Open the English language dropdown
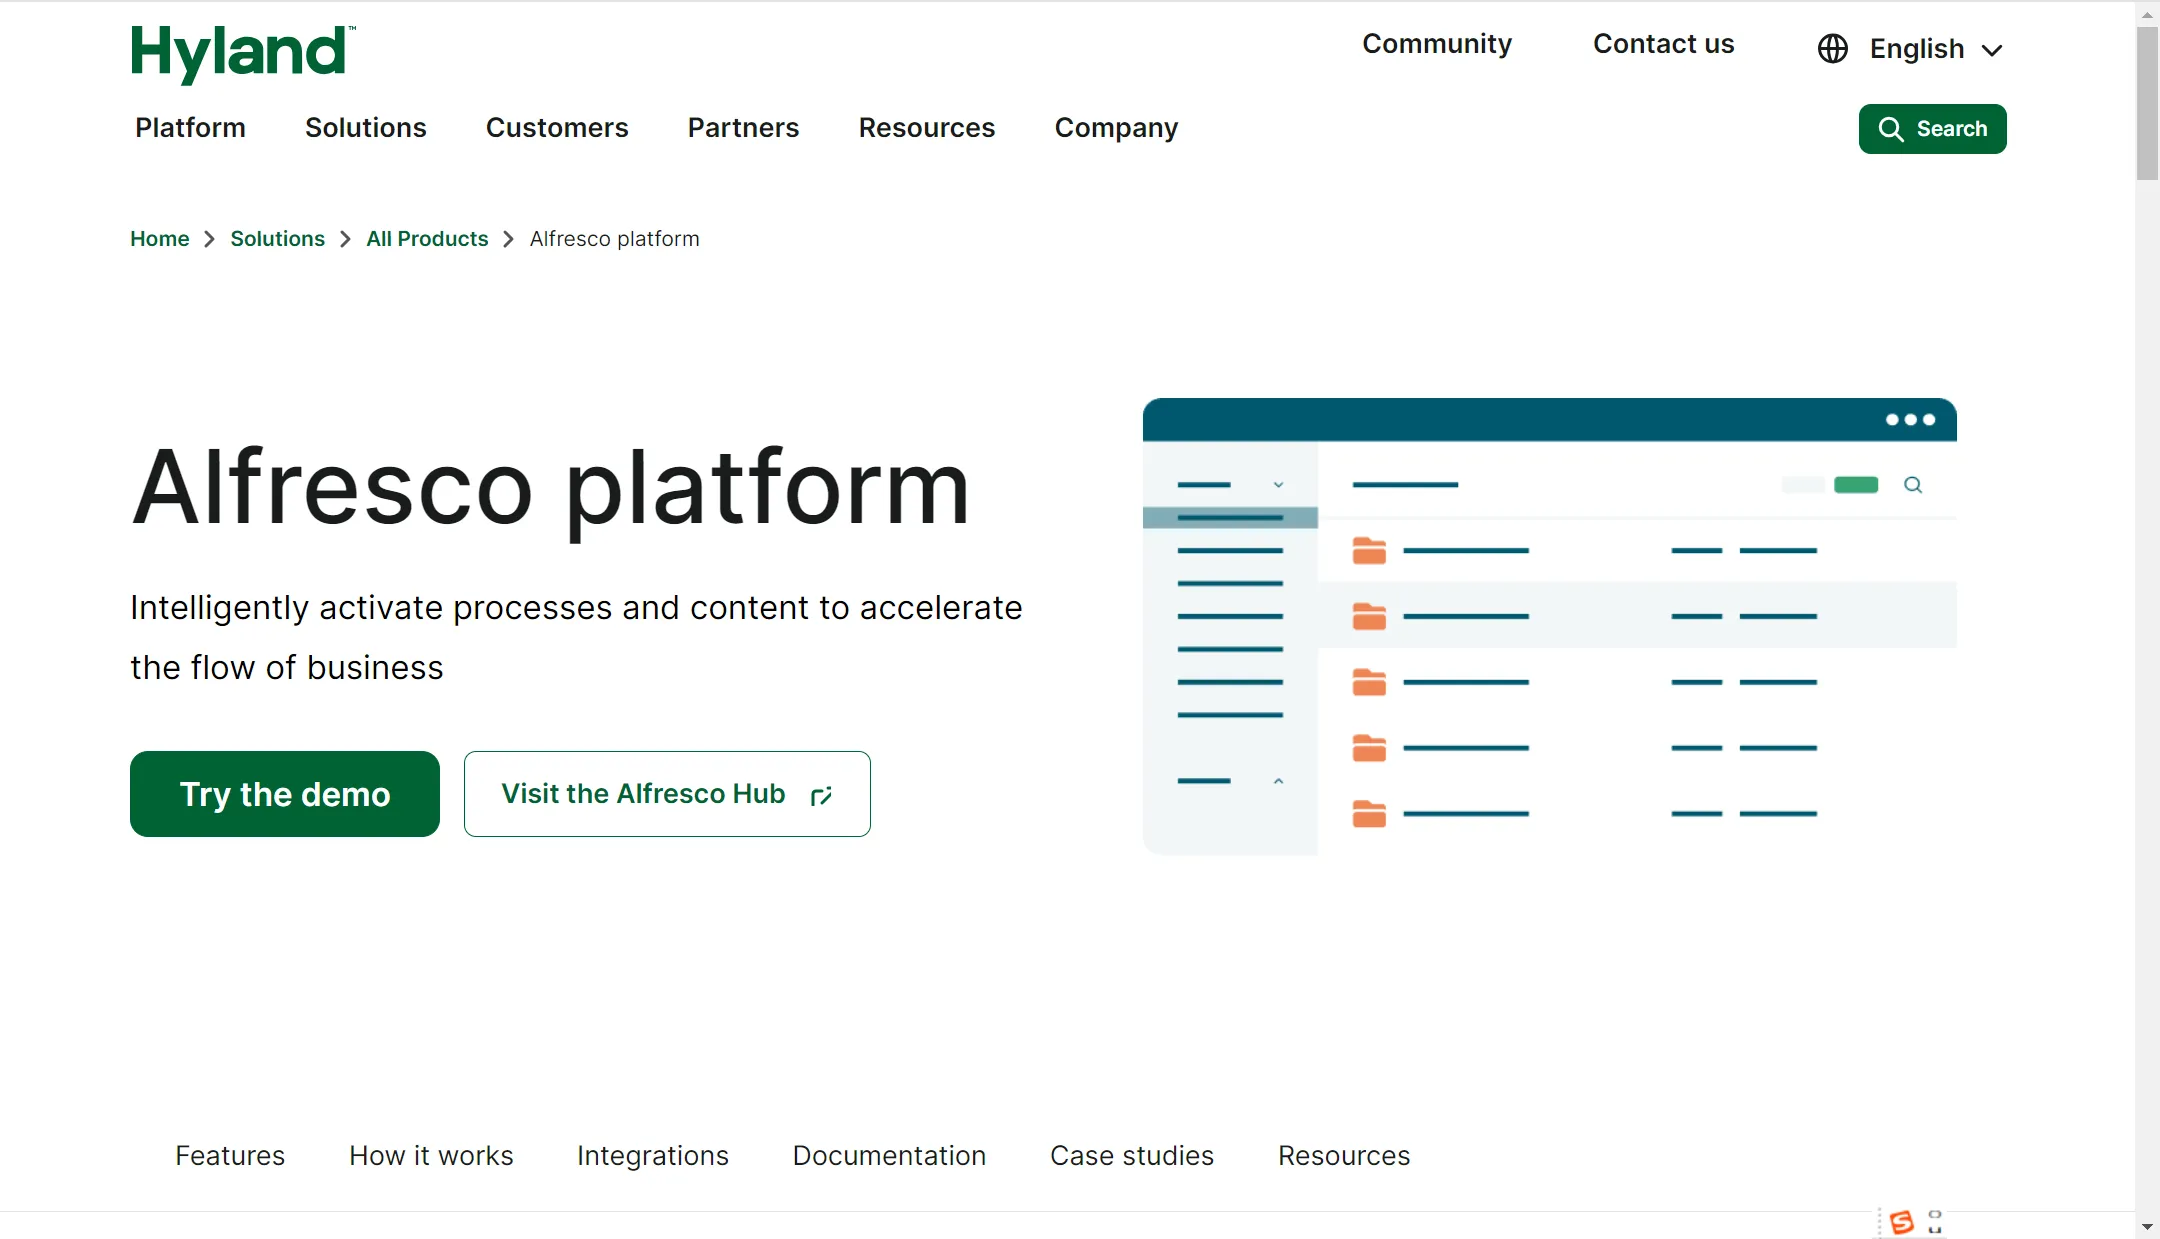 pos(1936,49)
